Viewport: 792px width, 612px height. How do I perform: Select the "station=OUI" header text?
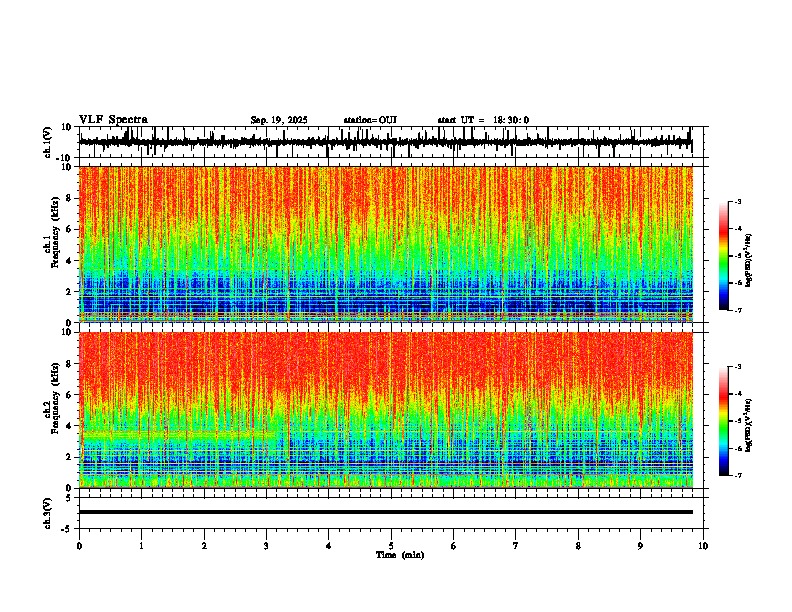coord(370,120)
